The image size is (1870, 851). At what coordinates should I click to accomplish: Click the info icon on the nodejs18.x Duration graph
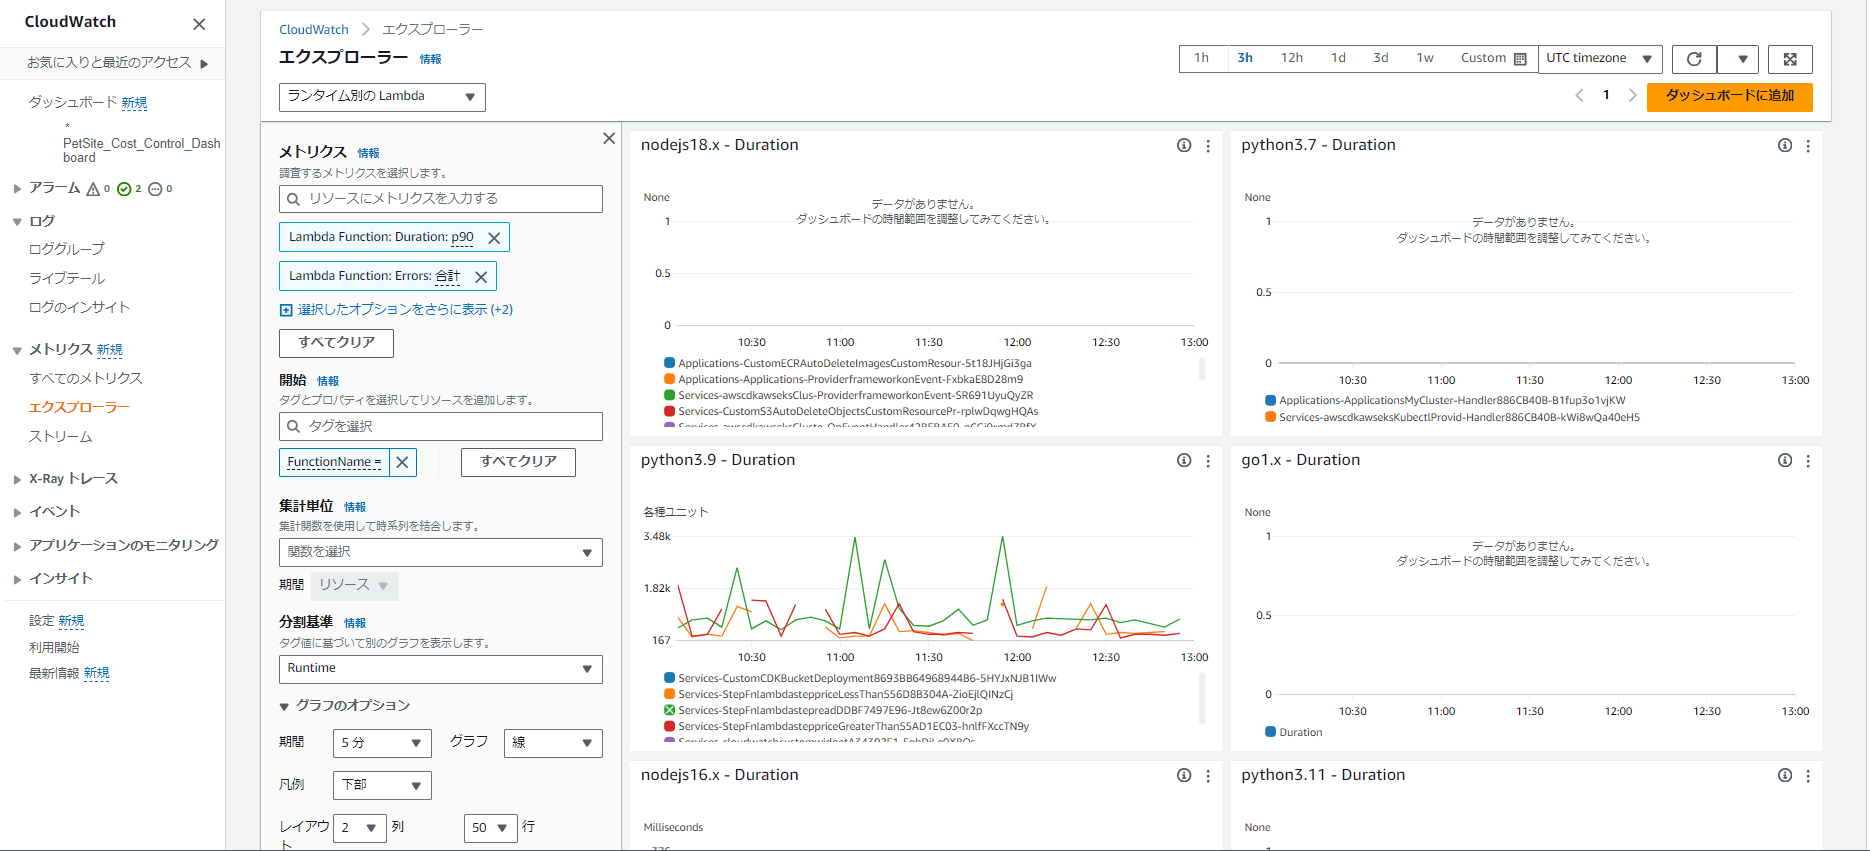coord(1184,145)
